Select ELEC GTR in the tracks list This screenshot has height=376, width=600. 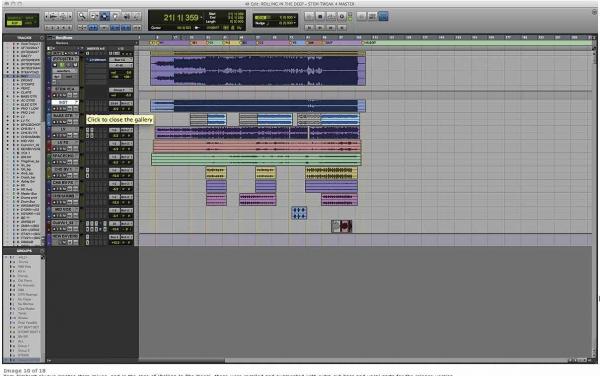[x=29, y=104]
